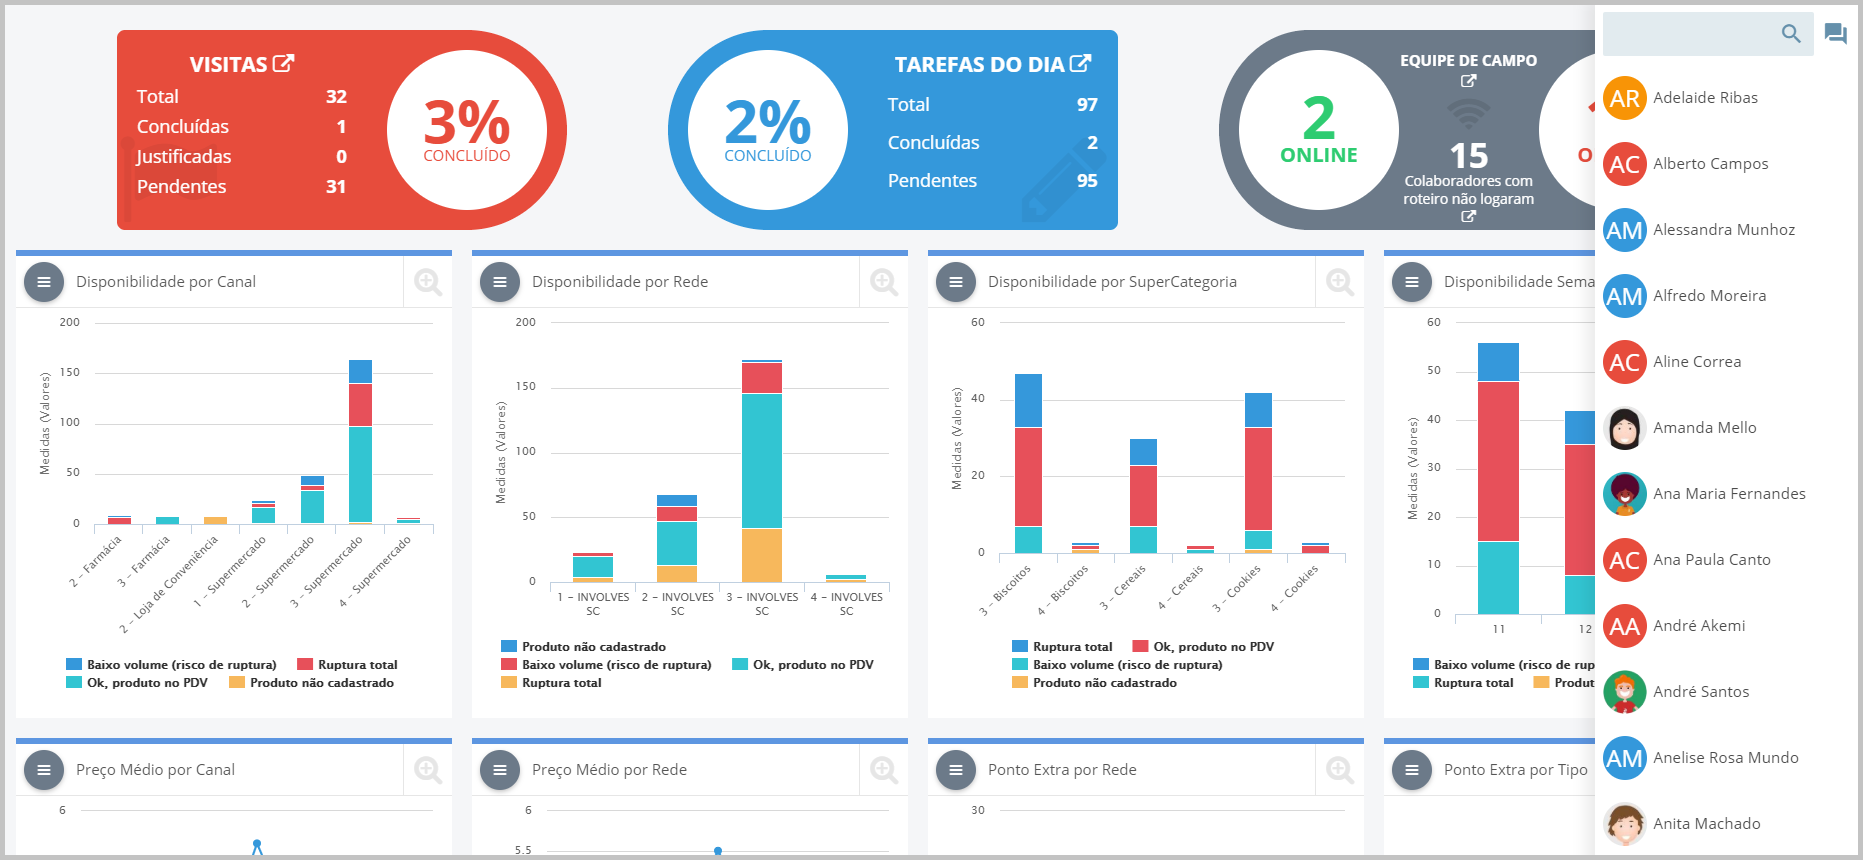Click the search magnifier in the contacts panel

[x=1790, y=34]
